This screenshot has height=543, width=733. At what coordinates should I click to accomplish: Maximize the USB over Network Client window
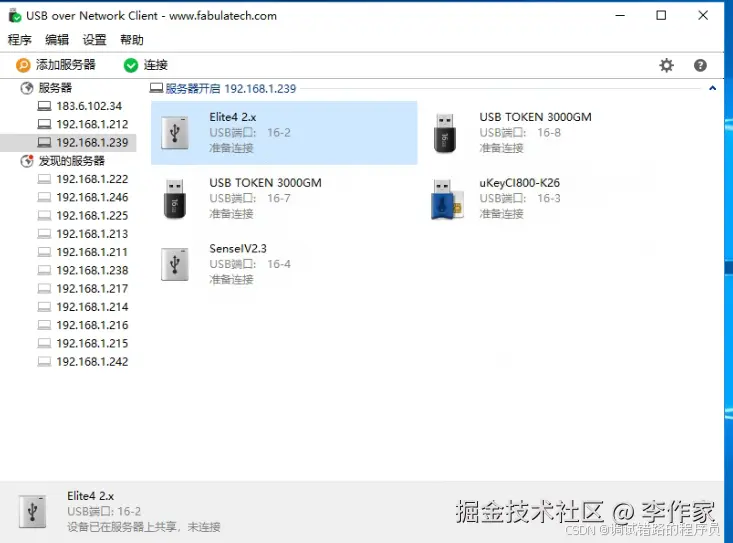click(x=661, y=15)
